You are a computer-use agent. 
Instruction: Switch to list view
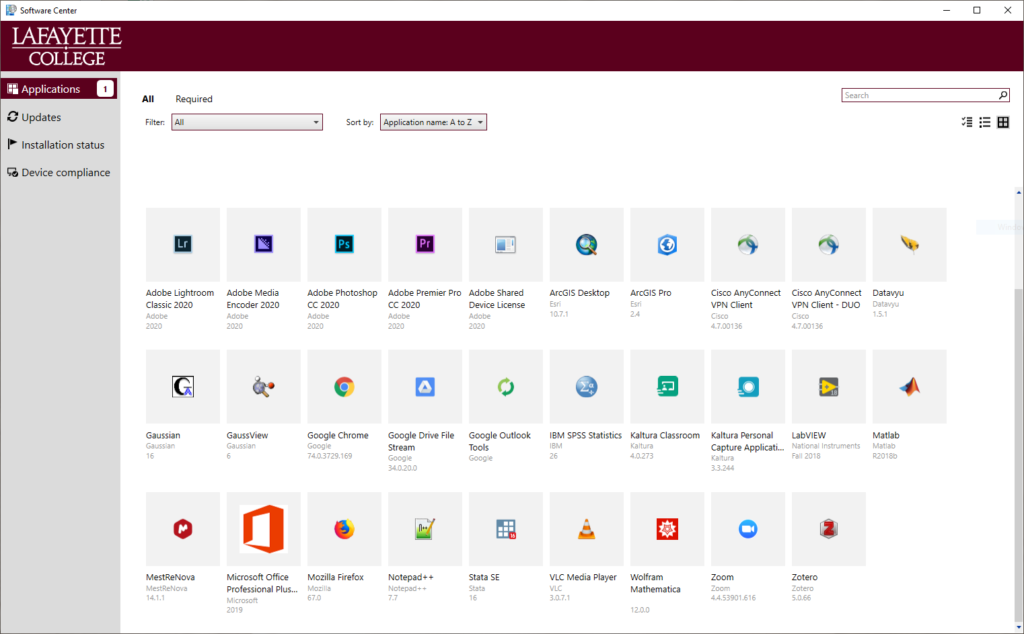pos(986,121)
